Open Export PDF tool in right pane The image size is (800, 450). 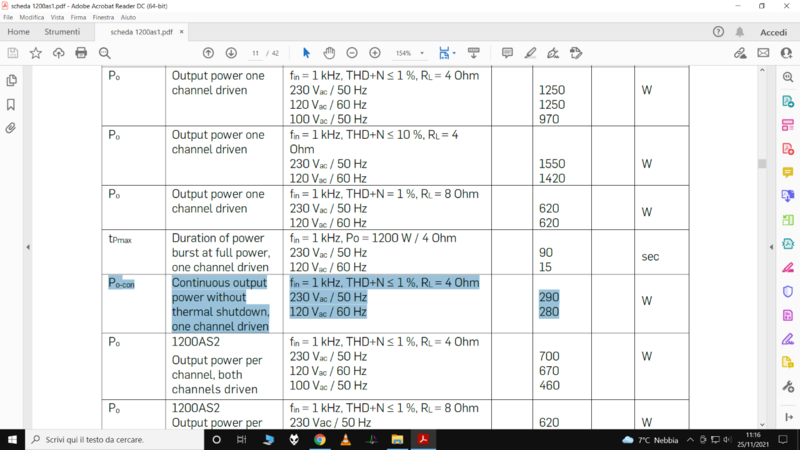click(788, 101)
